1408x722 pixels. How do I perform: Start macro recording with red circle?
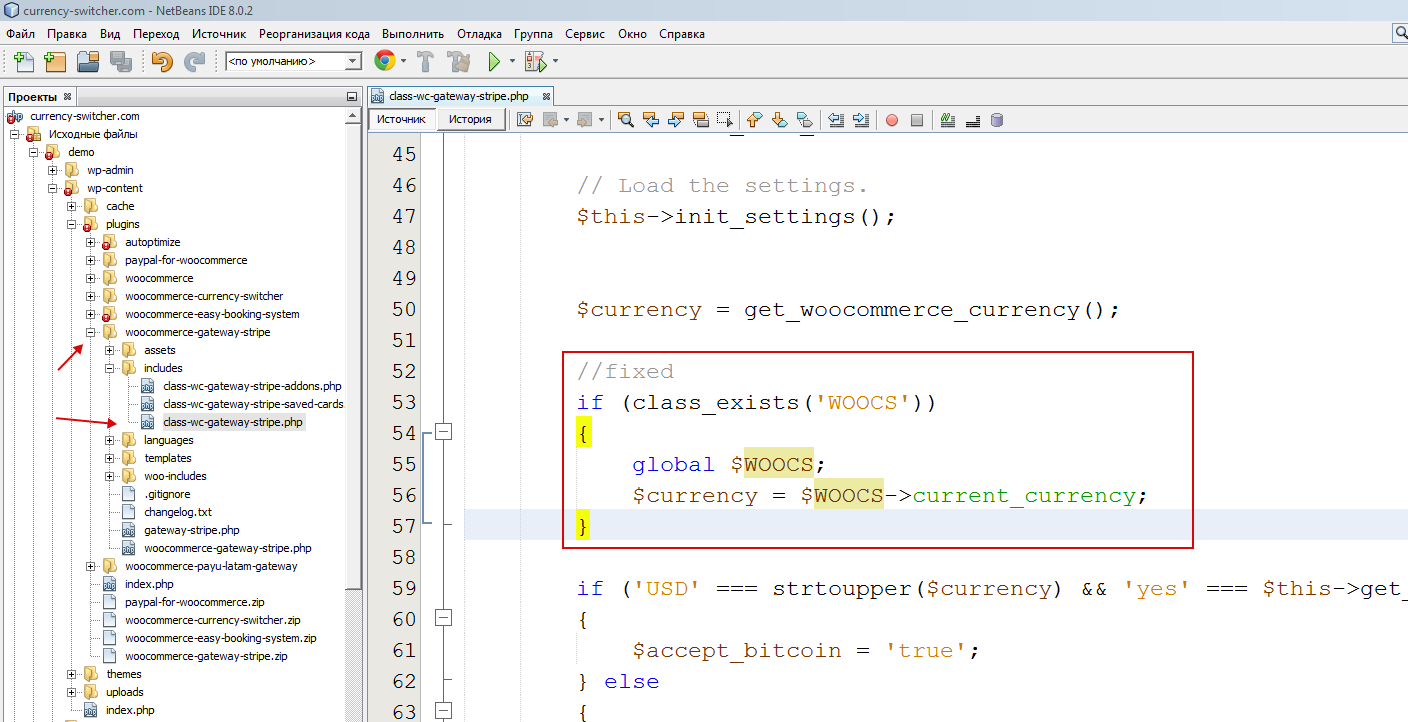click(x=891, y=120)
